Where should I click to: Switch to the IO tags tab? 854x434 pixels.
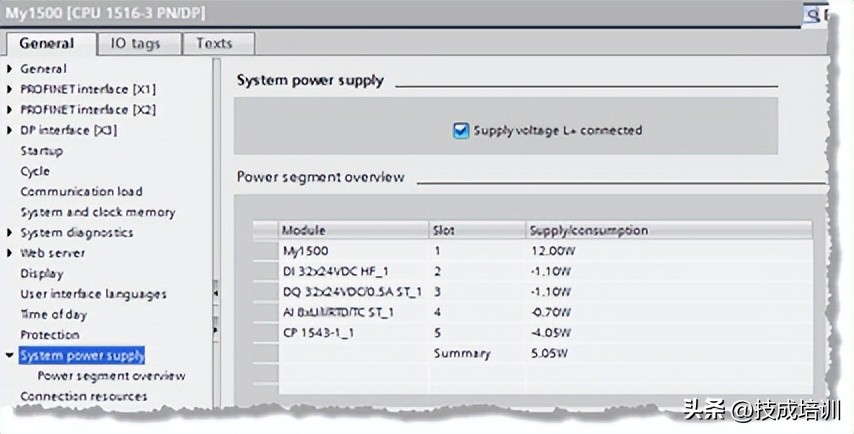click(x=135, y=43)
